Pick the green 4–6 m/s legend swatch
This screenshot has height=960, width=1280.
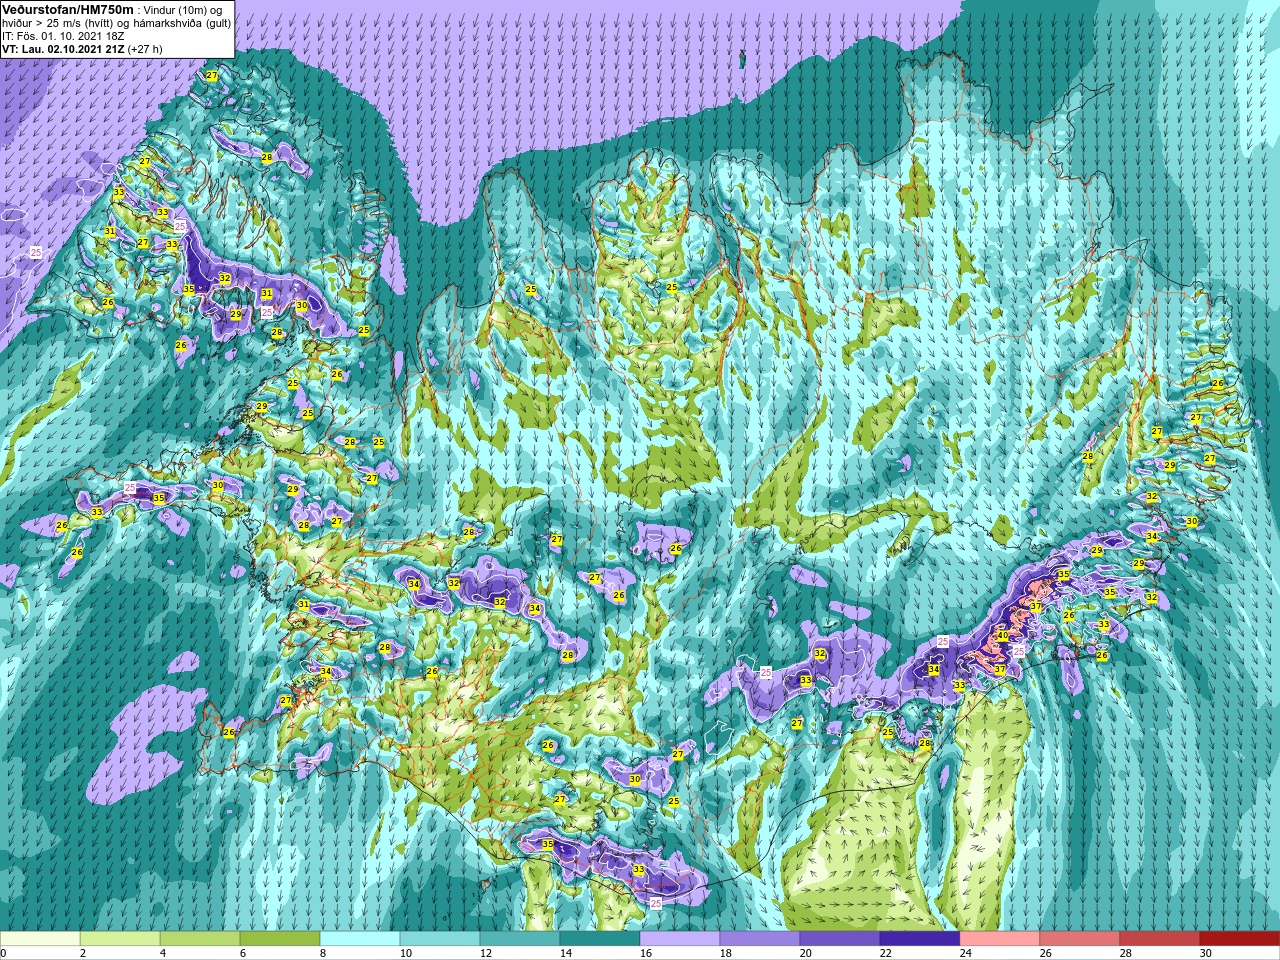coord(200,939)
